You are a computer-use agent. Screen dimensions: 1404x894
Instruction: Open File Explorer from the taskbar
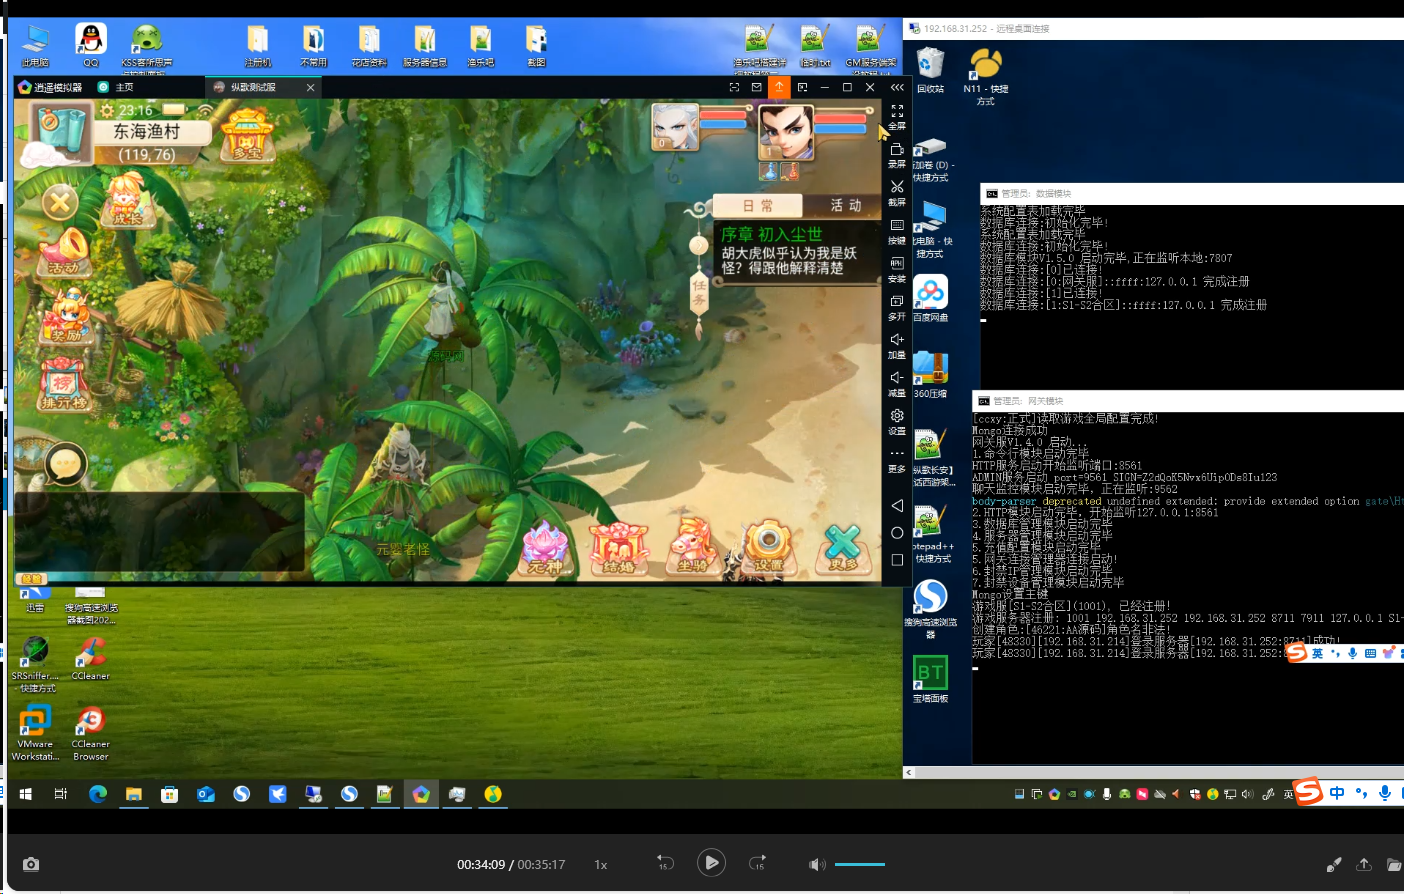click(134, 794)
